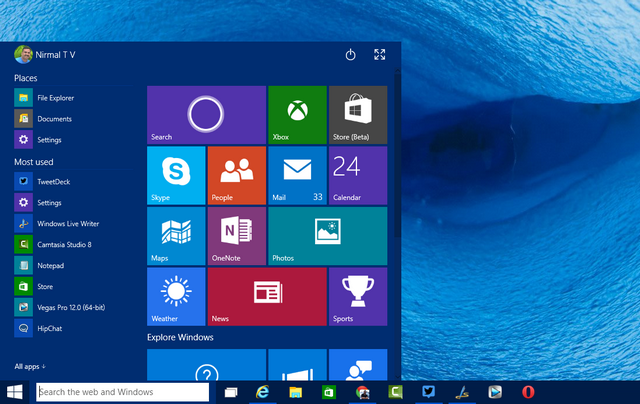
Task: Launch Opera from the taskbar
Action: tap(528, 392)
